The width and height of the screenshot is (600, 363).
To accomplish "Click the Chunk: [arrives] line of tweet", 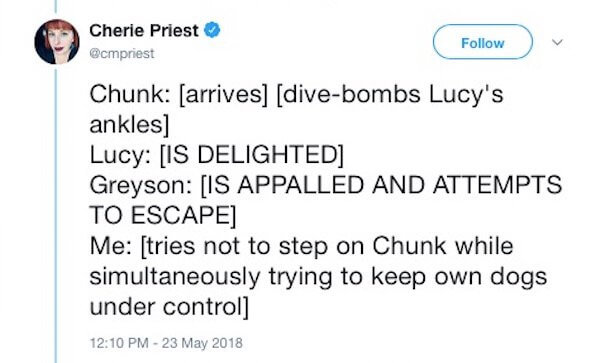I will [296, 94].
